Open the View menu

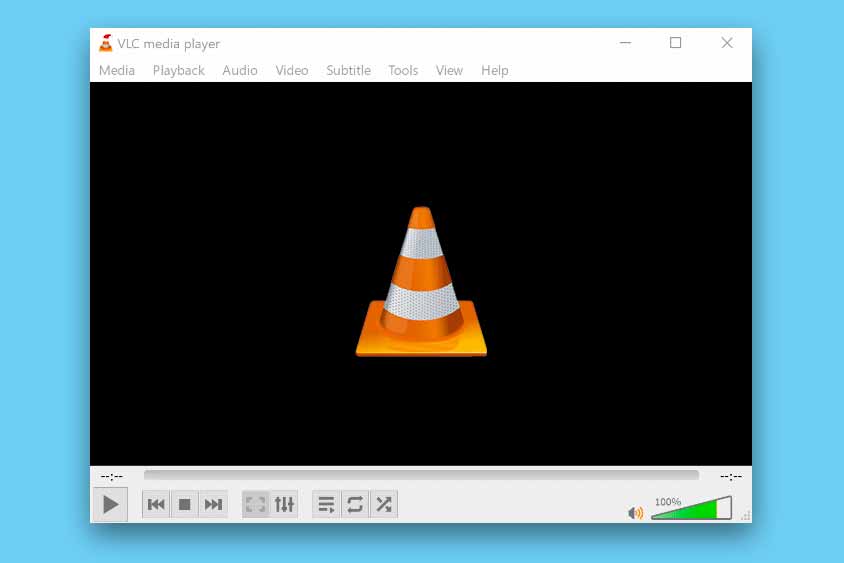pyautogui.click(x=449, y=71)
